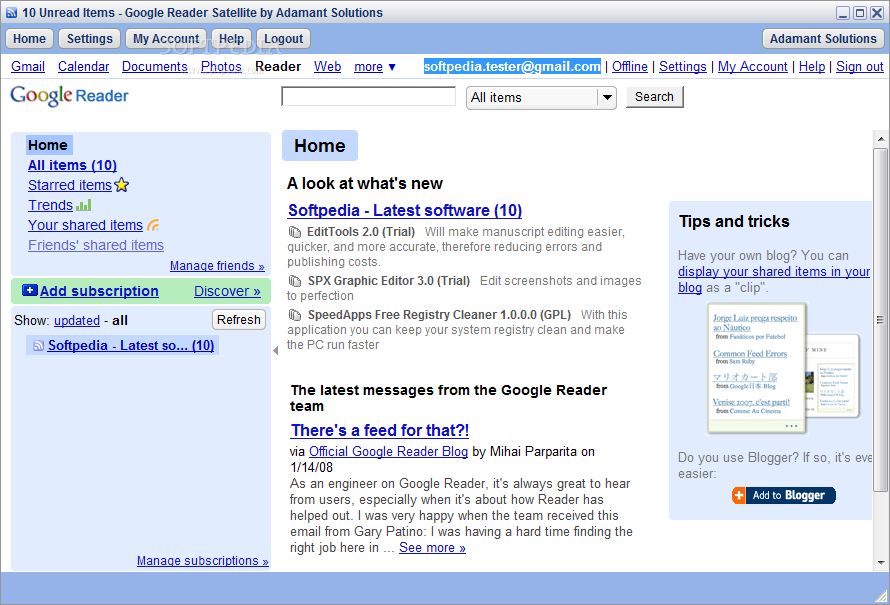Click the scrollbar down arrow
Viewport: 890px width, 605px height.
pyautogui.click(x=881, y=562)
